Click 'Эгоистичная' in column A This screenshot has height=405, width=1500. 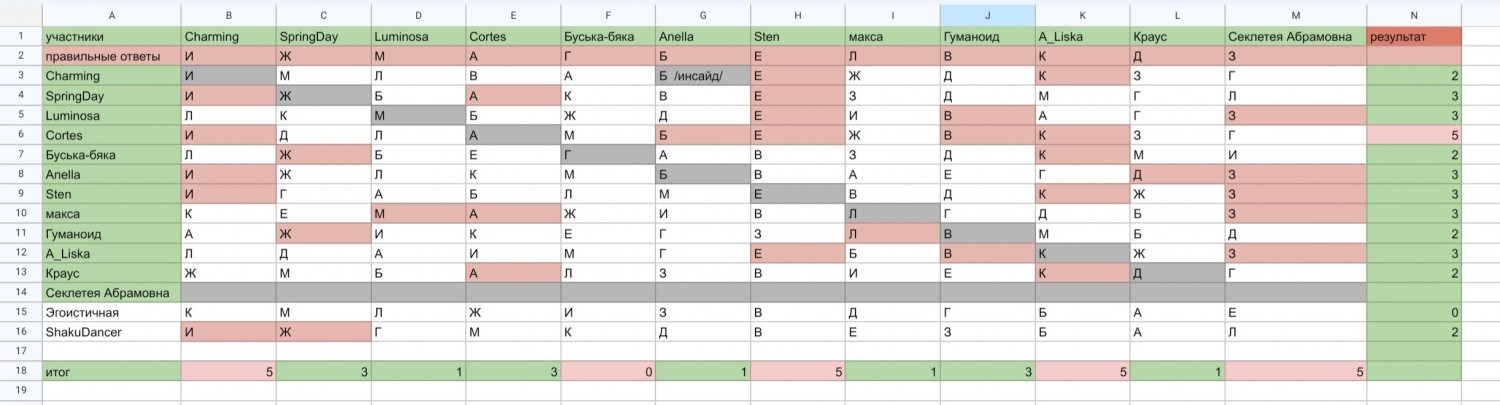[111, 312]
